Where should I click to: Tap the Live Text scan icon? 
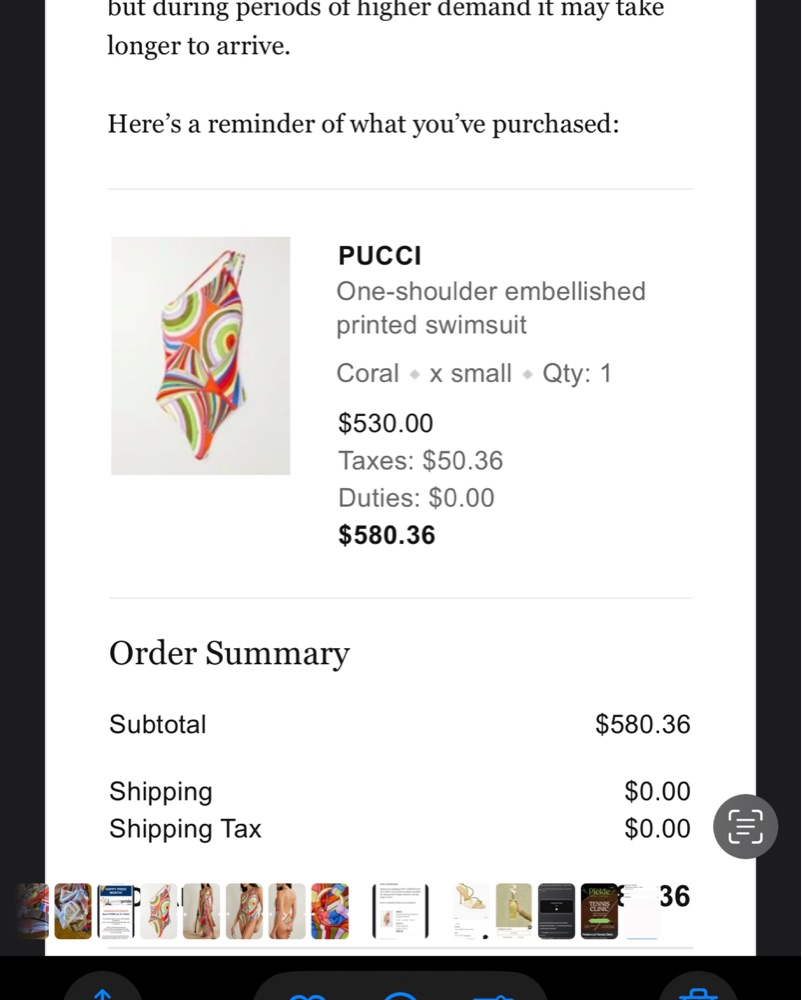pos(745,826)
